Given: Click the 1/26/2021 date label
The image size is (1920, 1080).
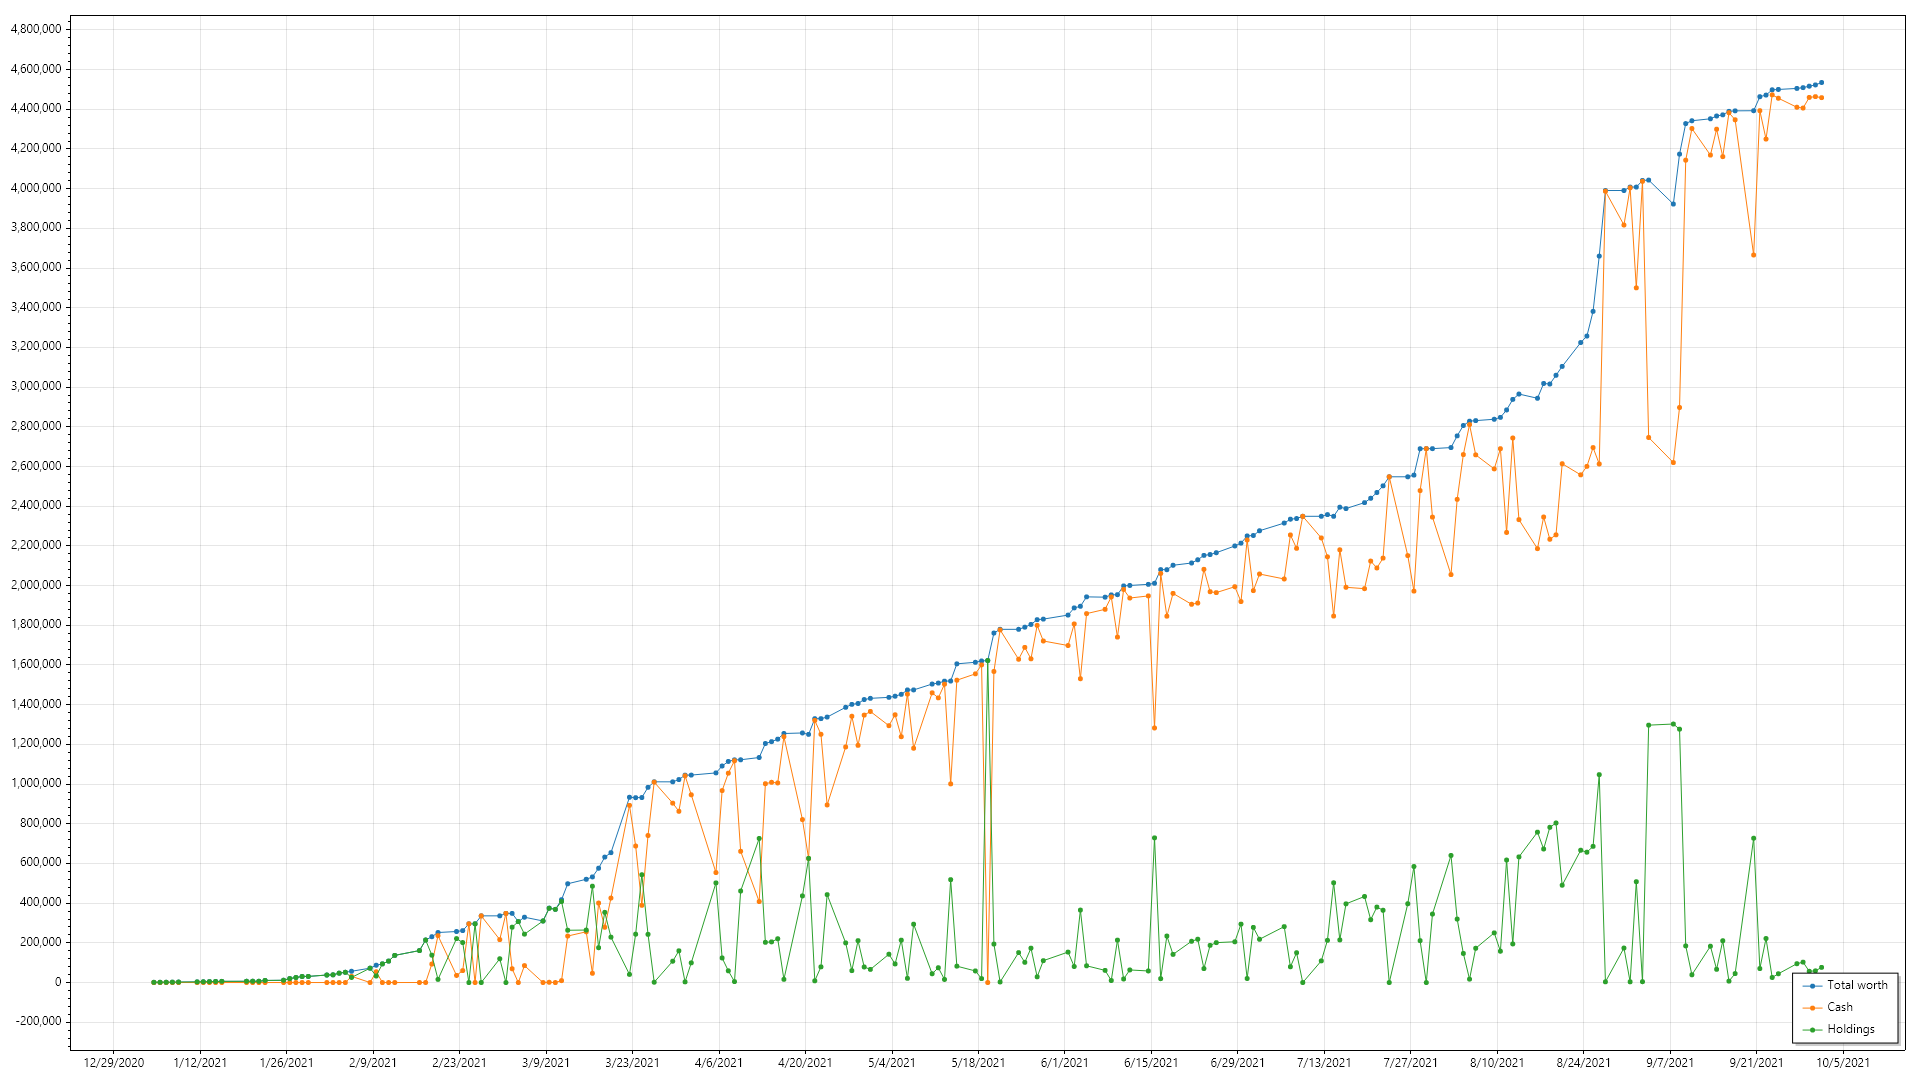Looking at the screenshot, I should 286,1063.
